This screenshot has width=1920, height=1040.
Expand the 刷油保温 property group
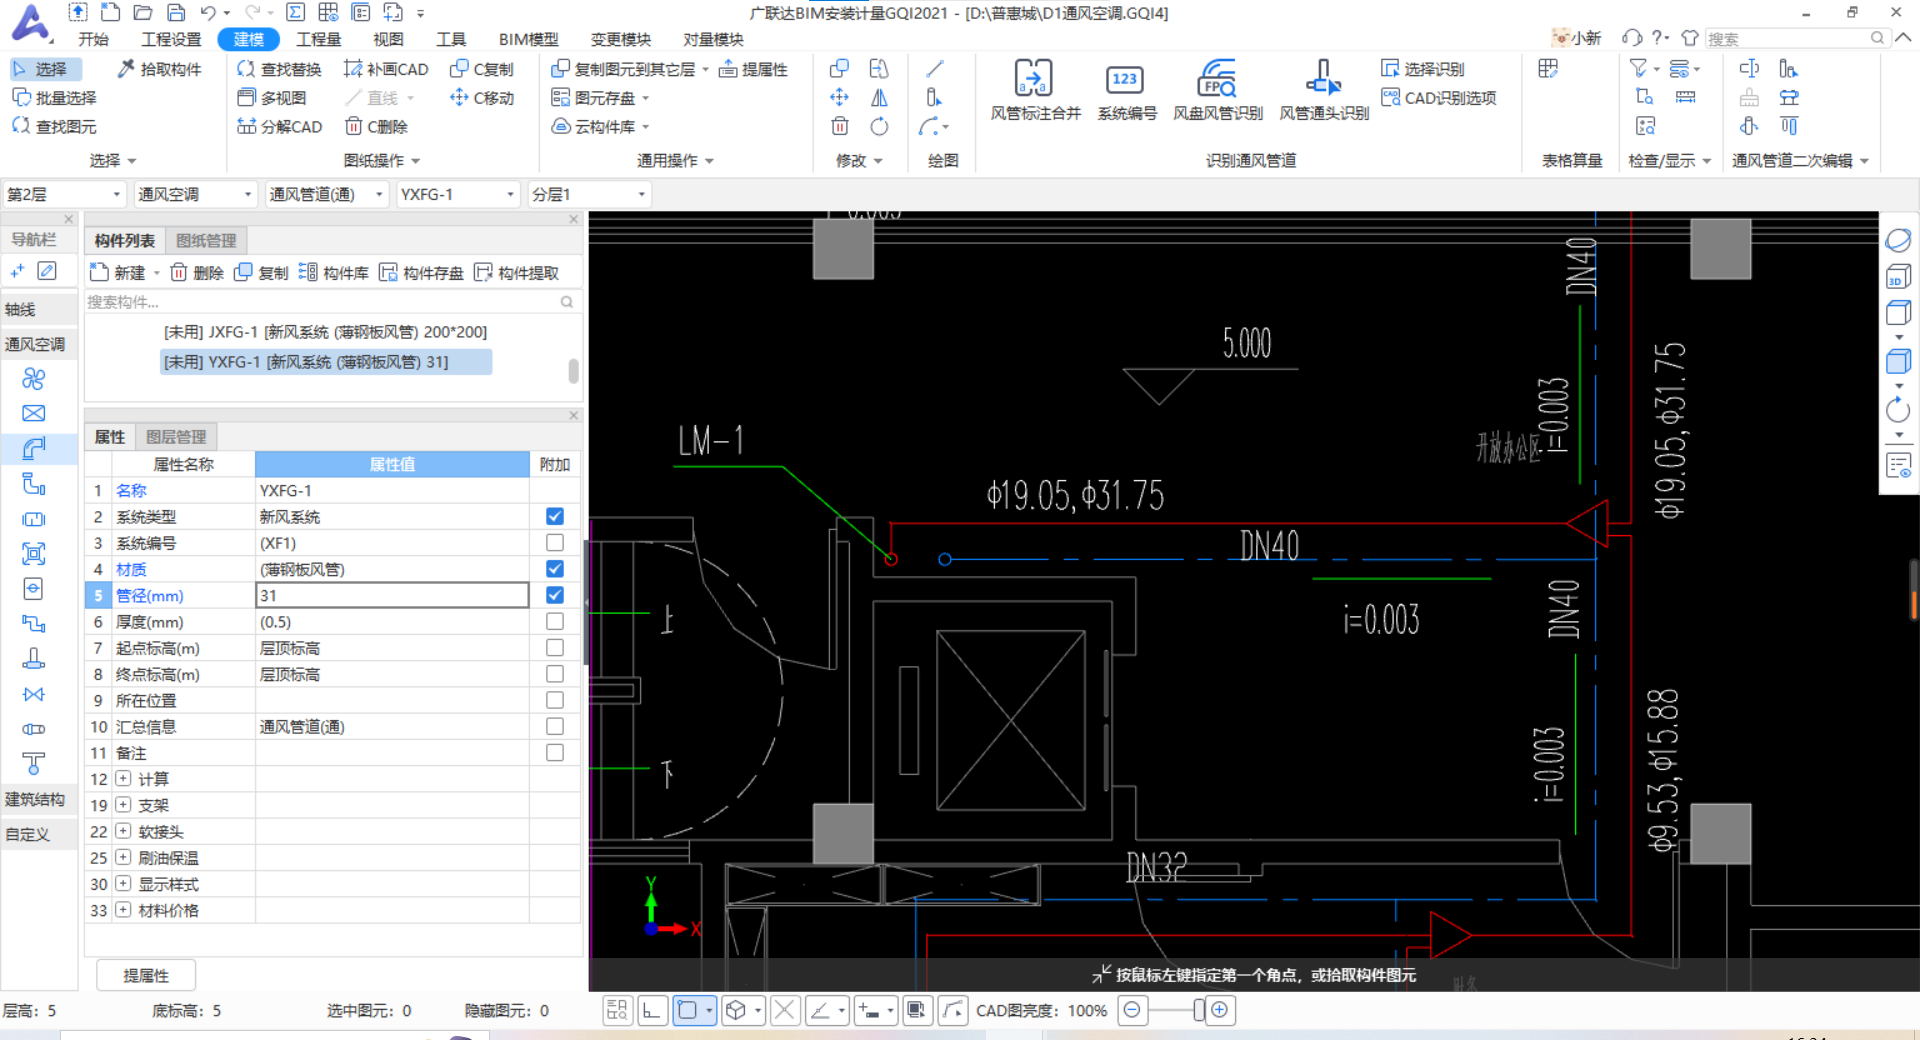point(123,858)
